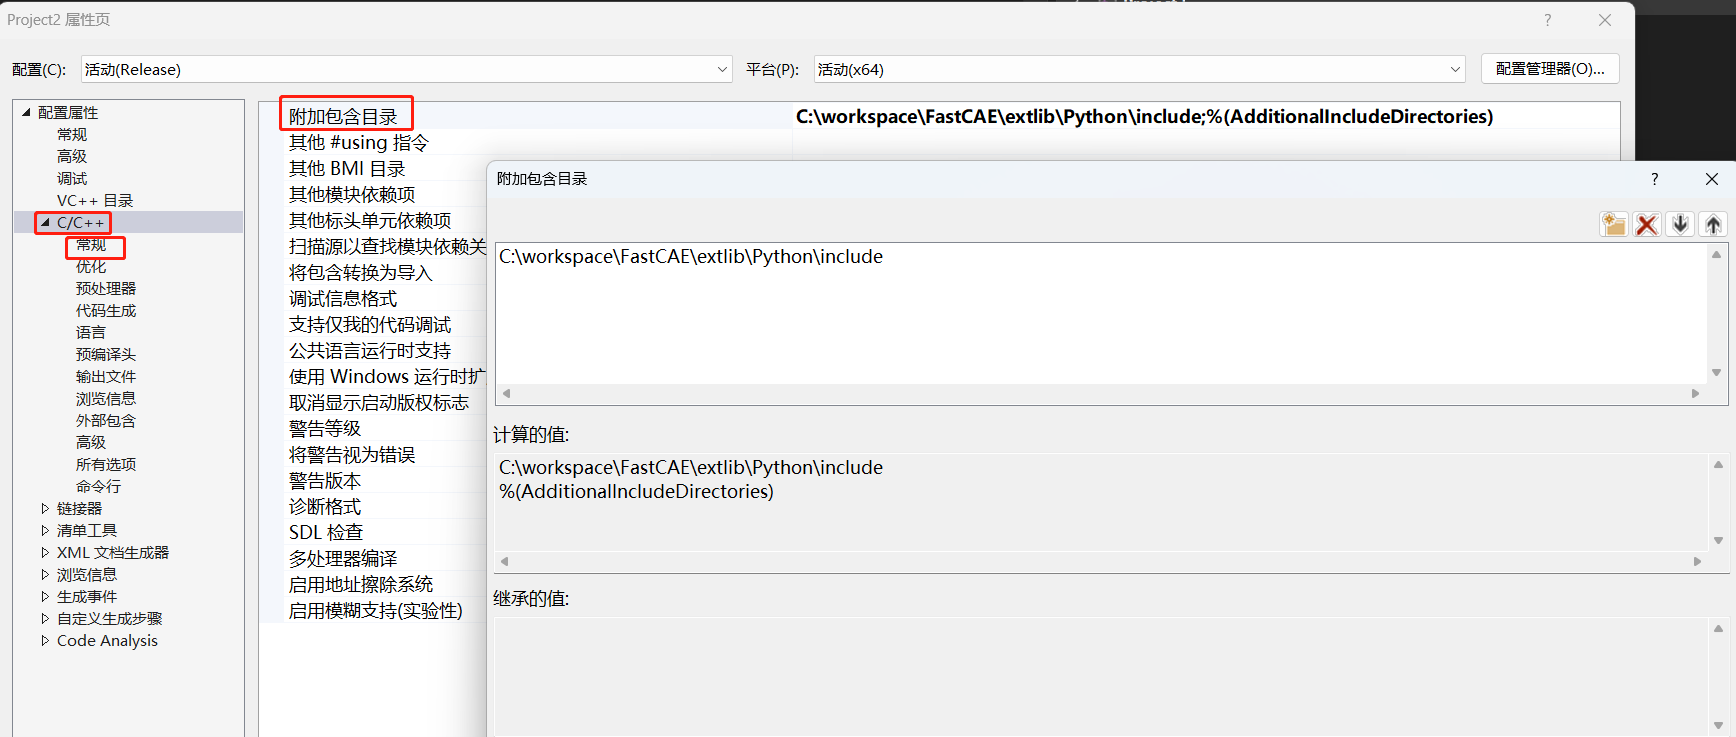This screenshot has height=737, width=1736.
Task: Open 配置管理器 button
Action: (x=1549, y=69)
